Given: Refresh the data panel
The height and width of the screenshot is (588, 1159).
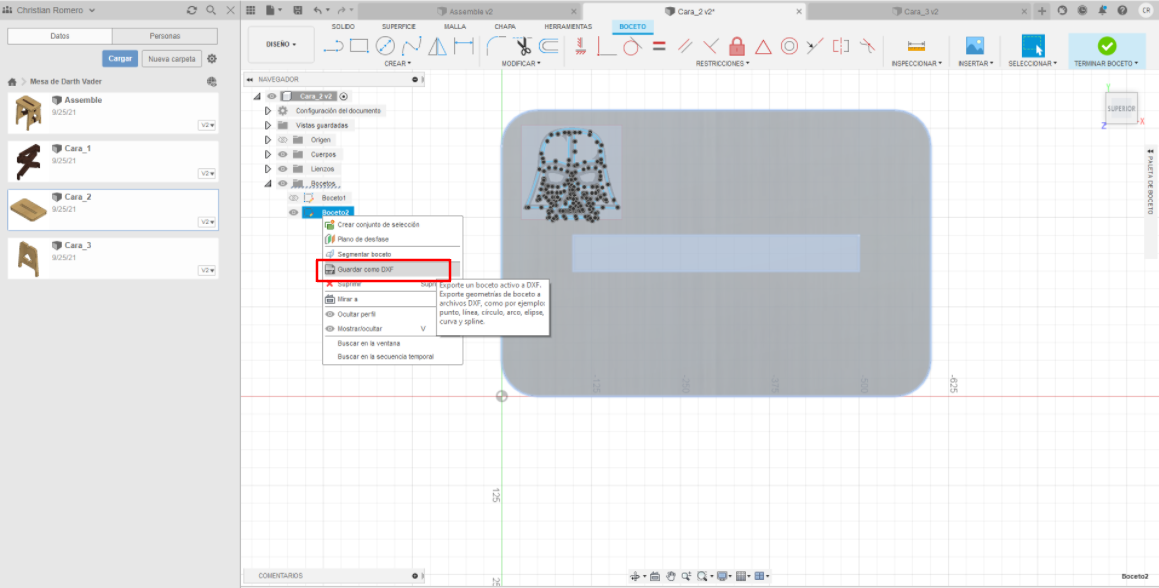Looking at the screenshot, I should pyautogui.click(x=192, y=10).
